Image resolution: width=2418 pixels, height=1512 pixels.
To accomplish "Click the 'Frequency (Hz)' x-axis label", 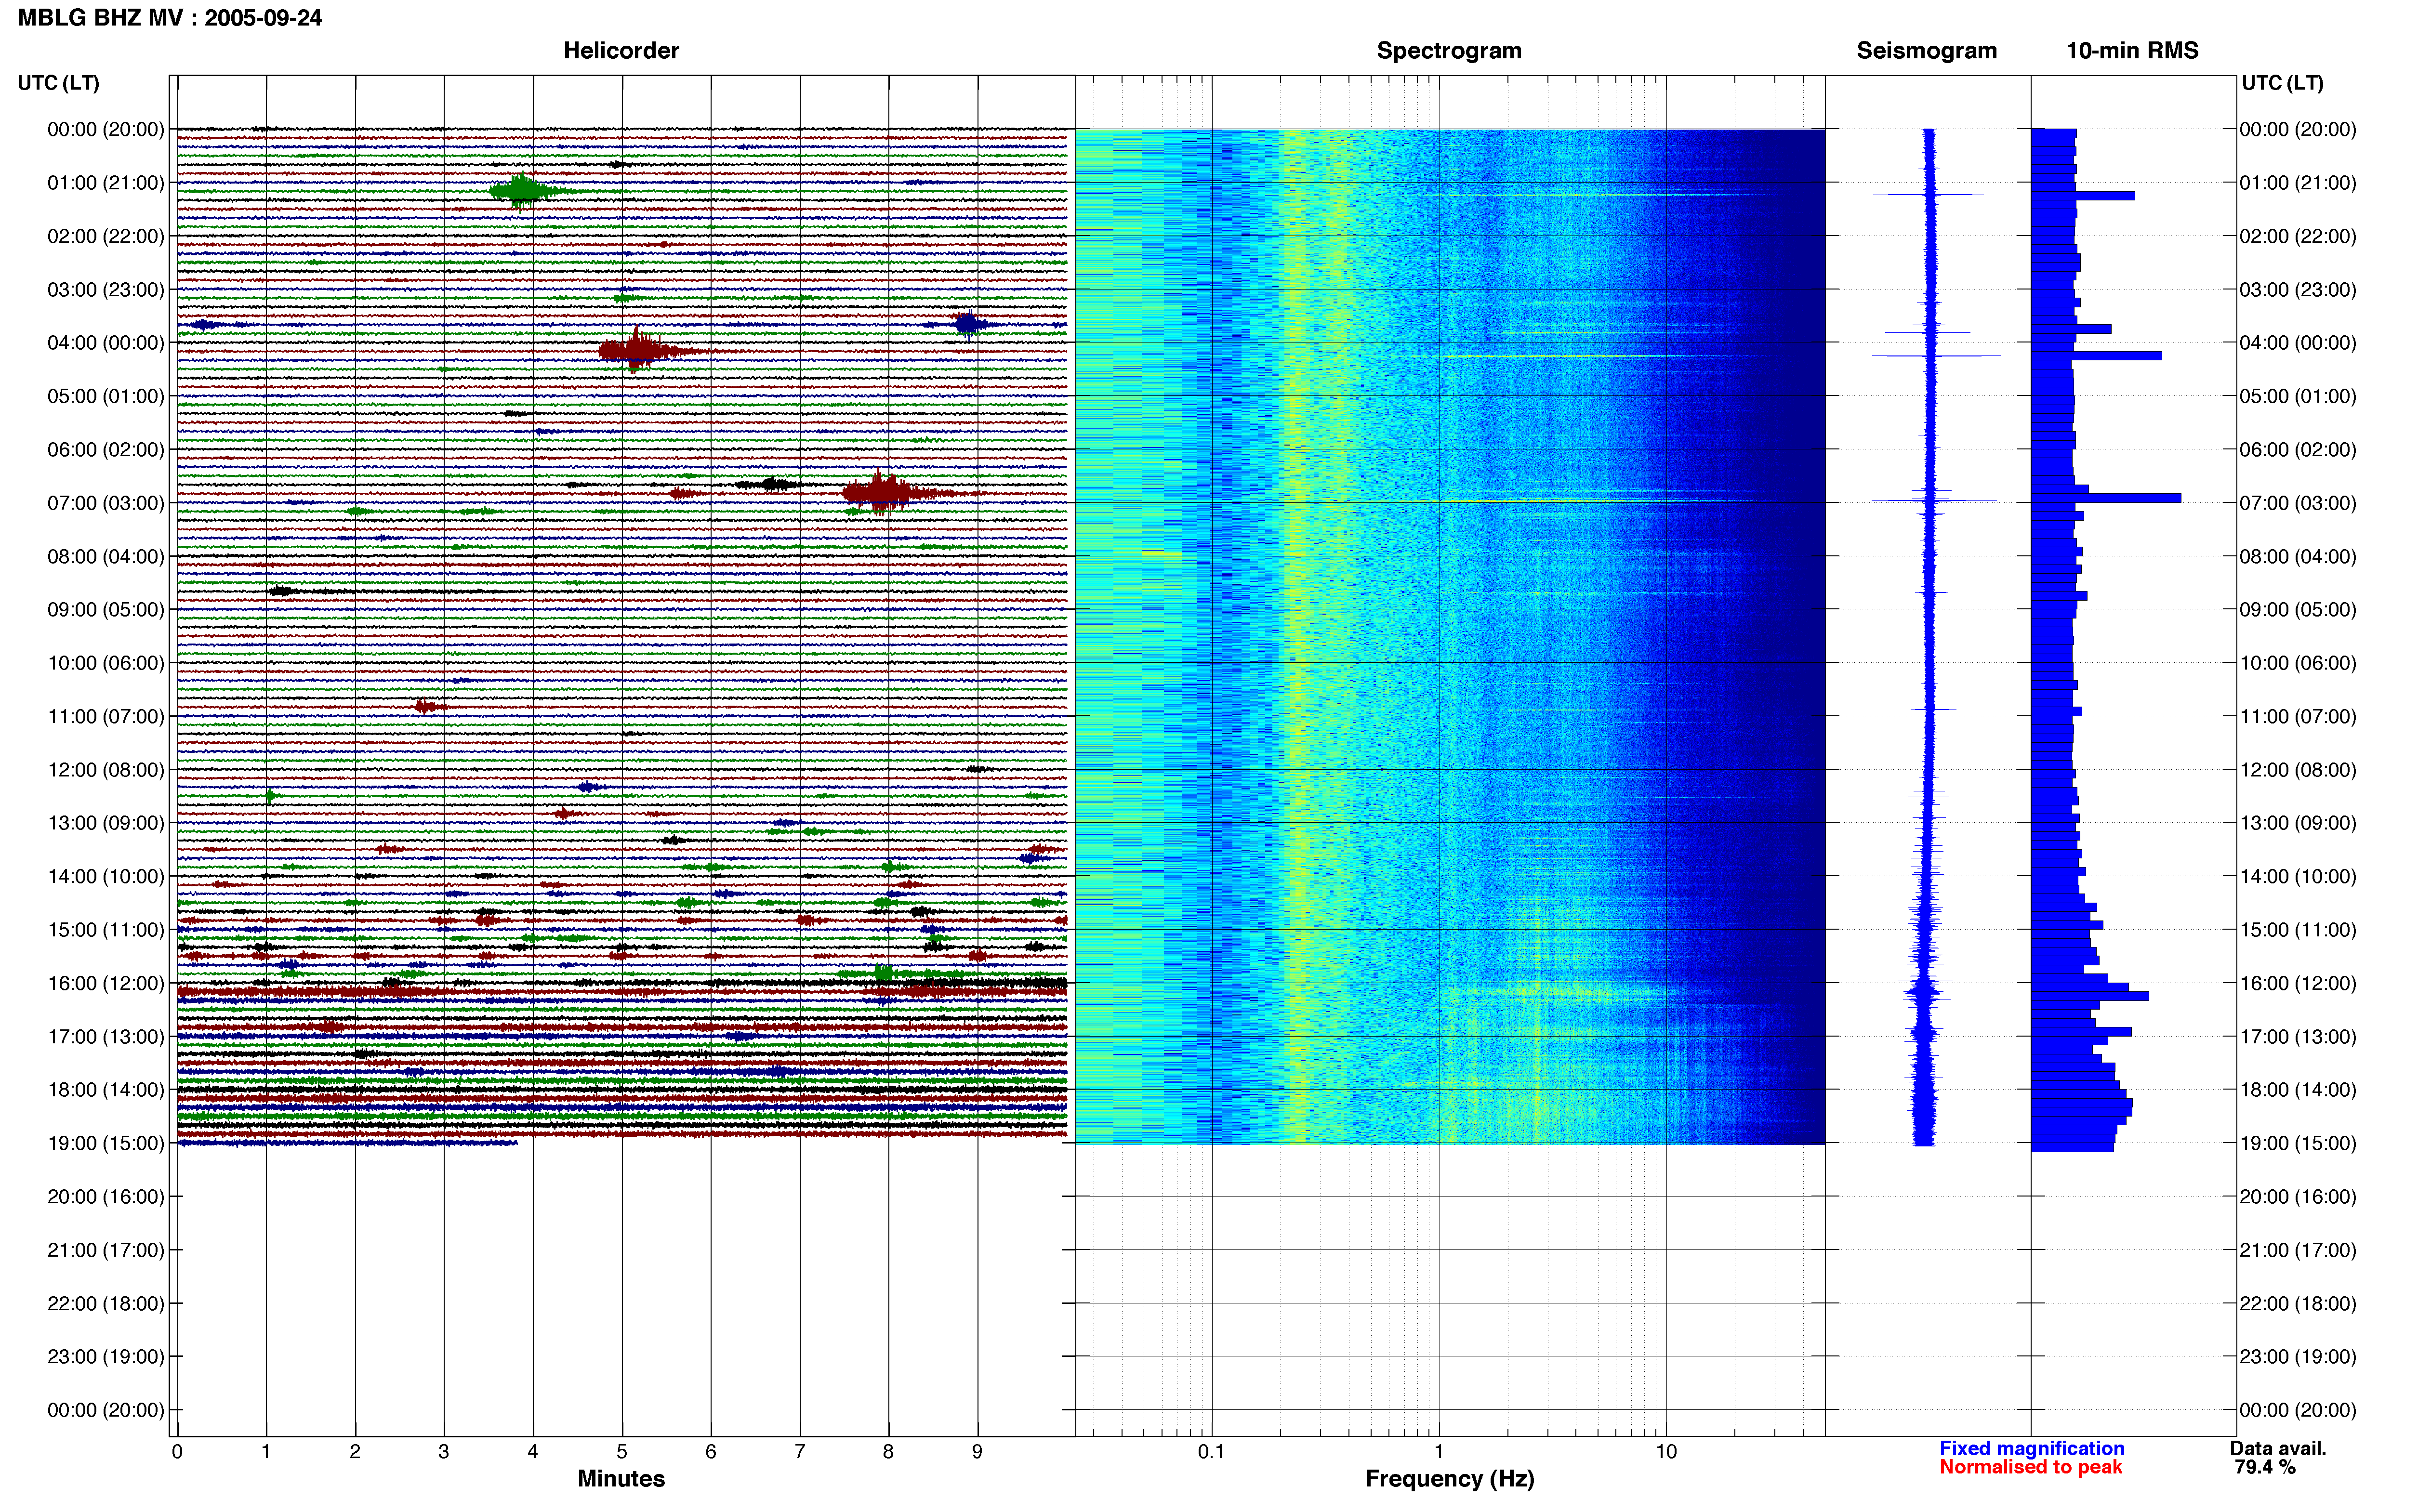I will click(1449, 1479).
